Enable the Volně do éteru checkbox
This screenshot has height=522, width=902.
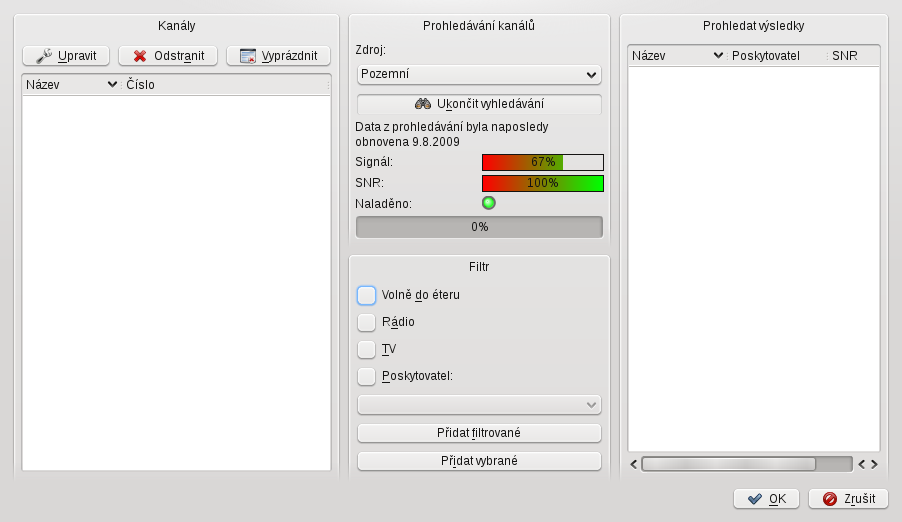pyautogui.click(x=366, y=295)
